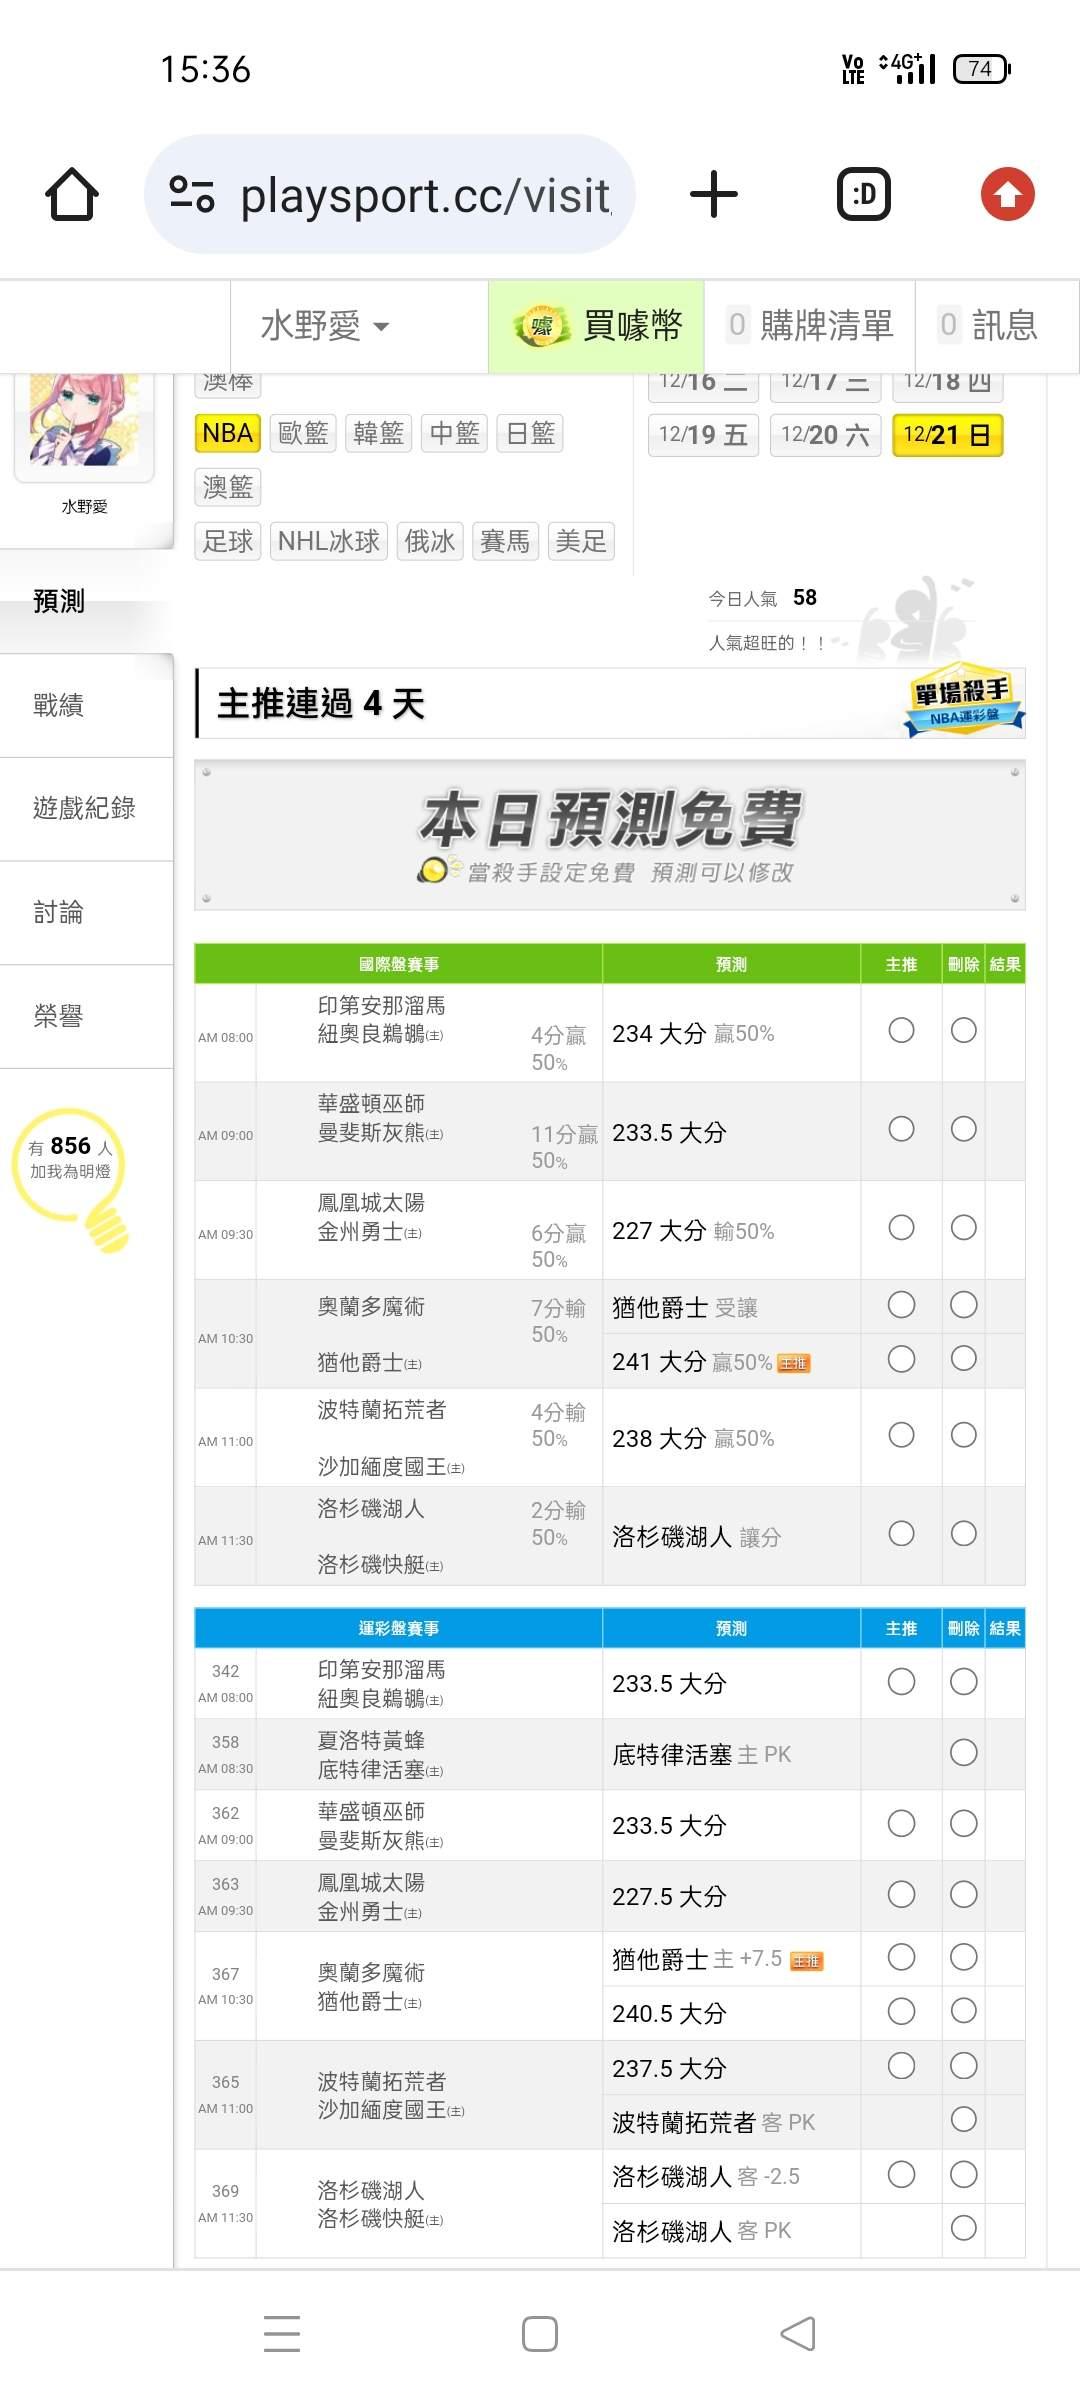Open the 戰績 sidebar item

click(x=86, y=705)
